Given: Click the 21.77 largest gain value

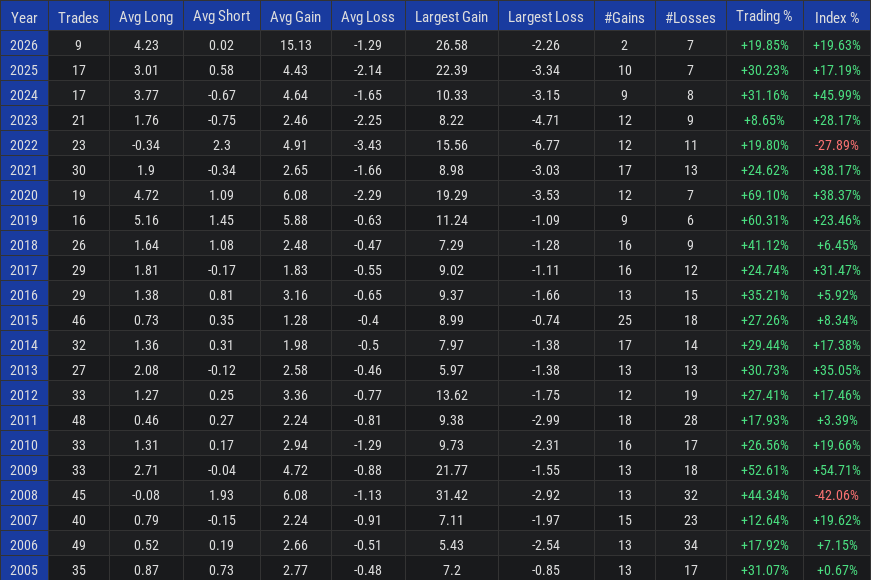Looking at the screenshot, I should (x=452, y=470).
